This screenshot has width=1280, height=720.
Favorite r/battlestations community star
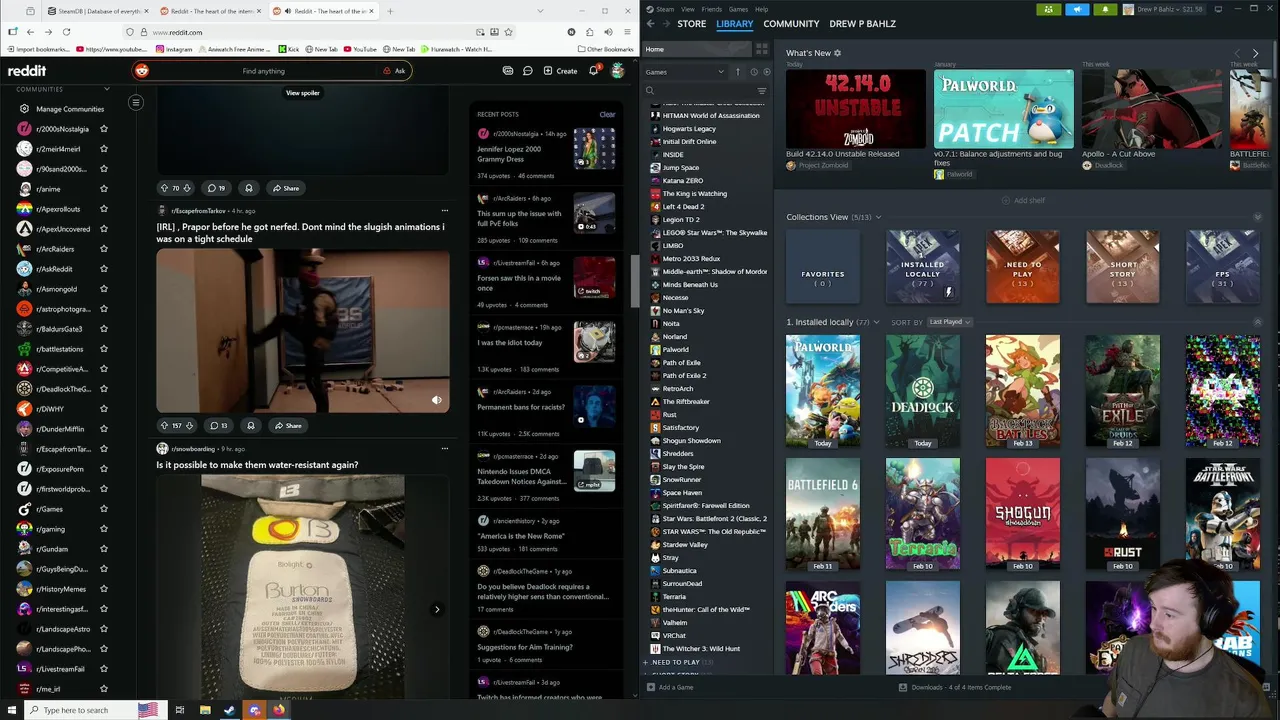tap(103, 349)
